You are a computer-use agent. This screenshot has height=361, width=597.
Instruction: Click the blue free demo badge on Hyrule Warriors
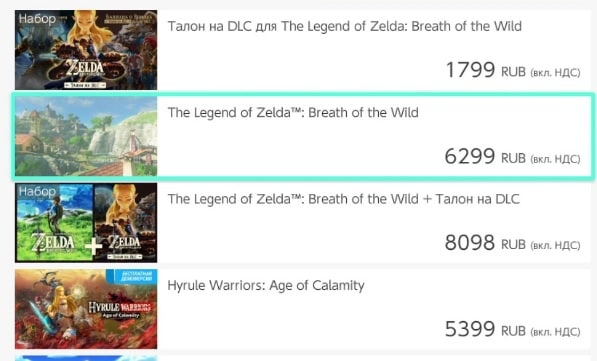pos(132,276)
